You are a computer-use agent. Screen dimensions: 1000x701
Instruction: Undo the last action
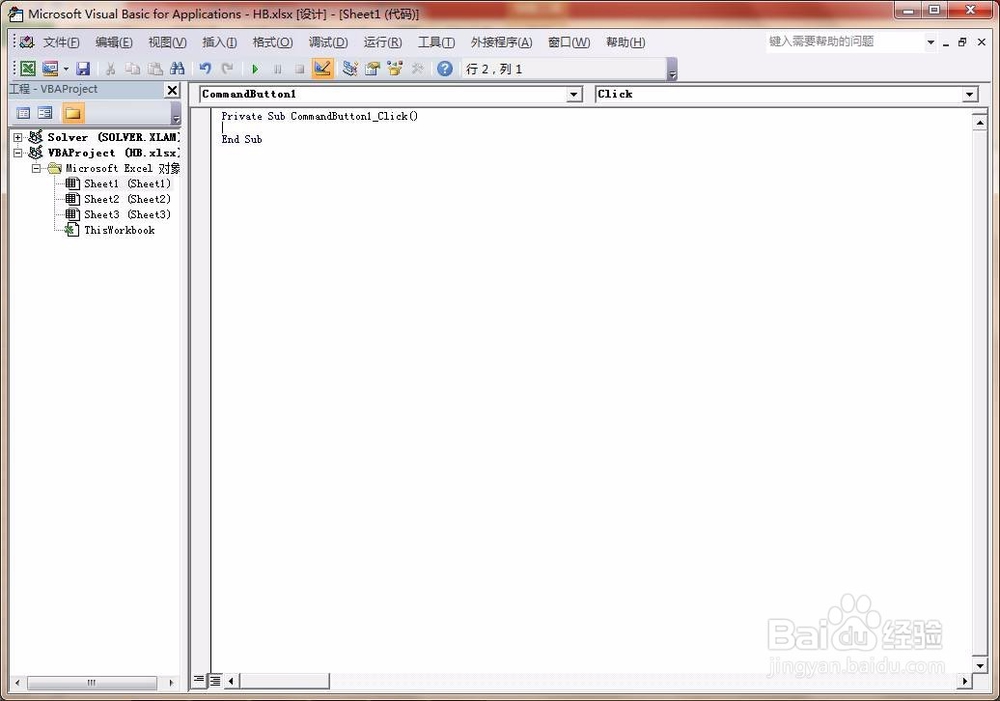205,68
